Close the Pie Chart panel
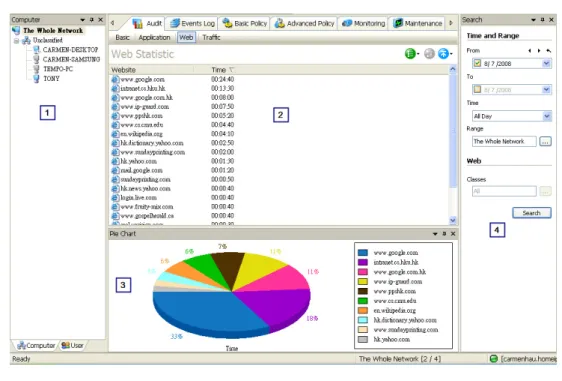 [x=453, y=234]
